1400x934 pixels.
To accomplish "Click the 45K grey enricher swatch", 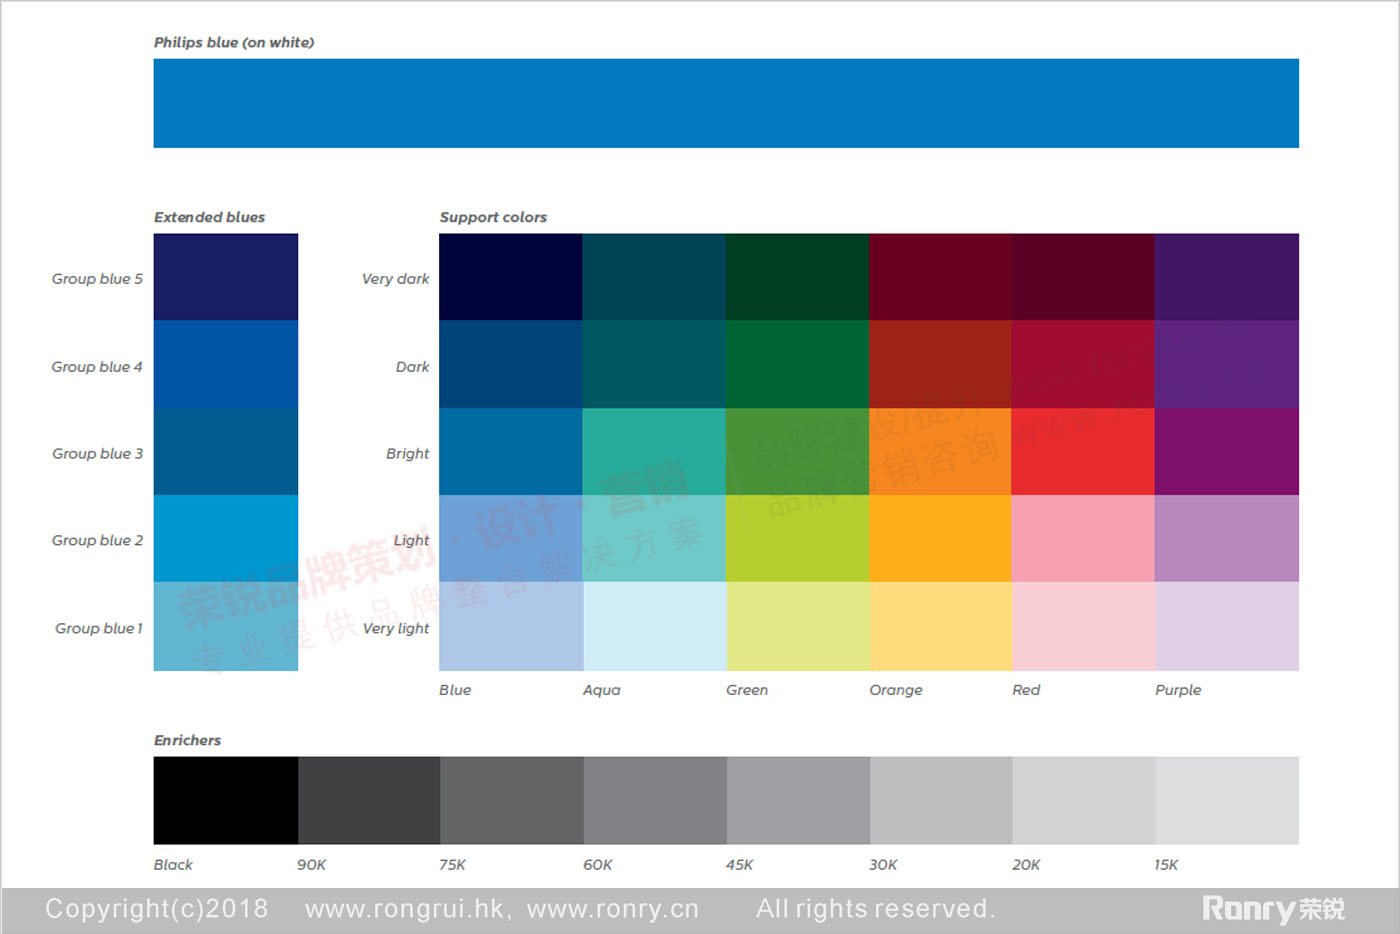I will click(x=798, y=800).
